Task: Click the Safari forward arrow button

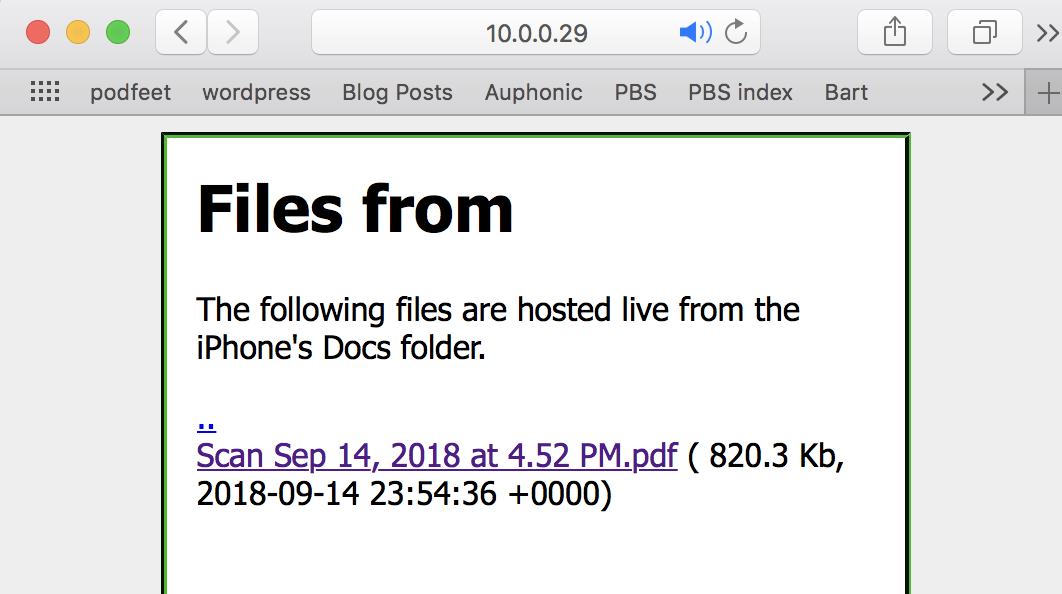Action: [x=233, y=33]
